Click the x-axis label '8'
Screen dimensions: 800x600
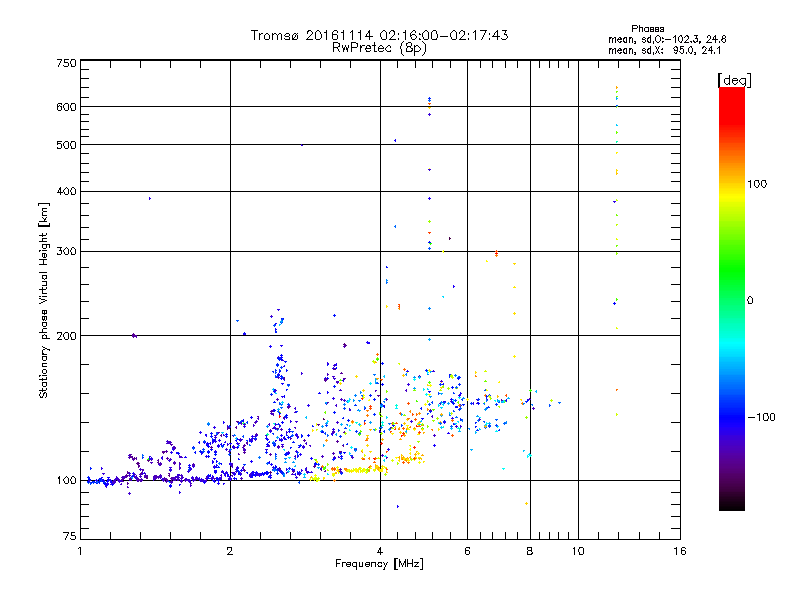coord(530,551)
